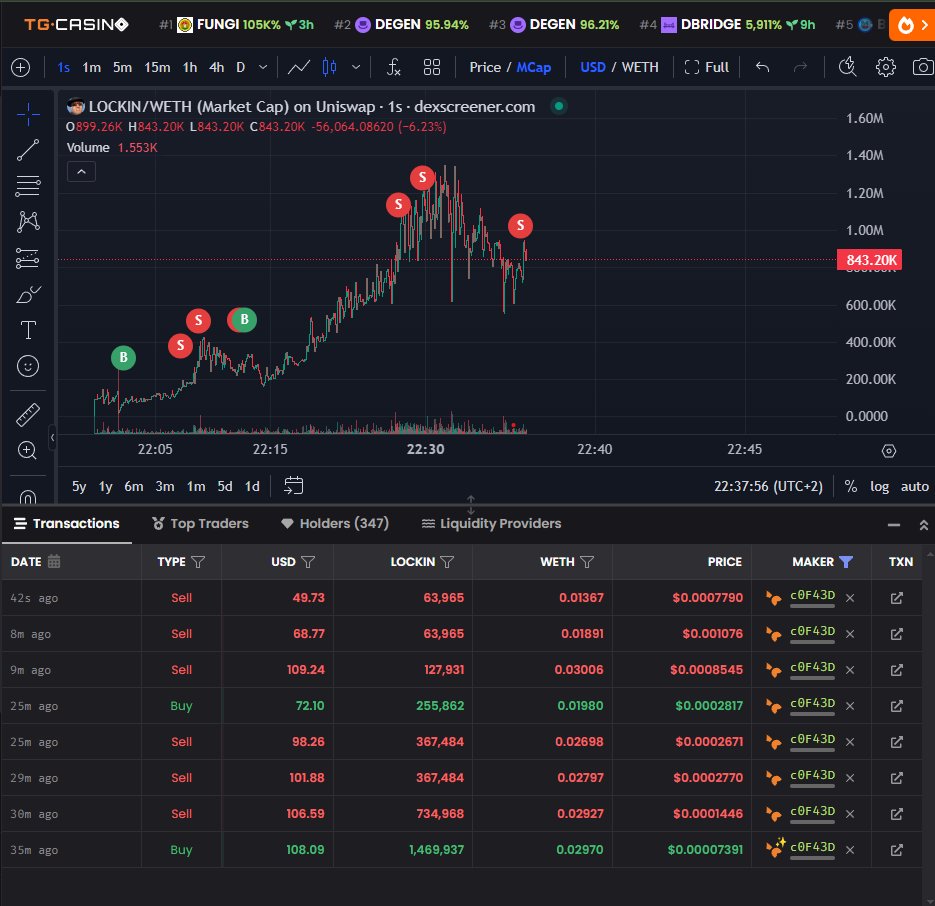Toggle chart between Price and MCap
Viewport: 935px width, 906px height.
click(510, 67)
